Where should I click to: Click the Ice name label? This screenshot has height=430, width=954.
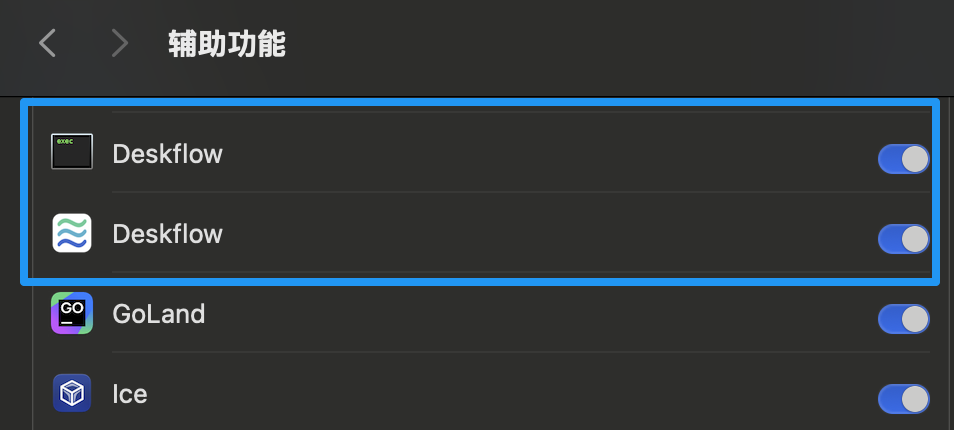tap(130, 394)
